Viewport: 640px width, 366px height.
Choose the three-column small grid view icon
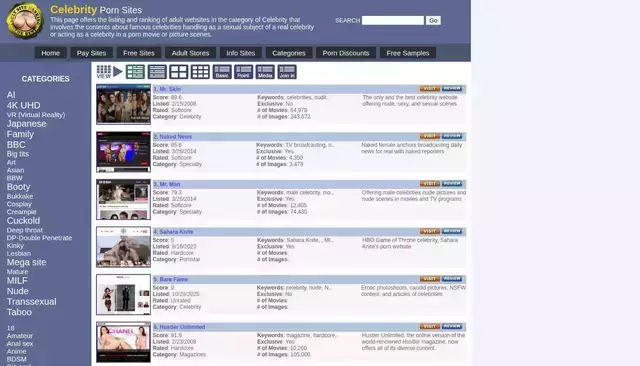click(x=200, y=72)
